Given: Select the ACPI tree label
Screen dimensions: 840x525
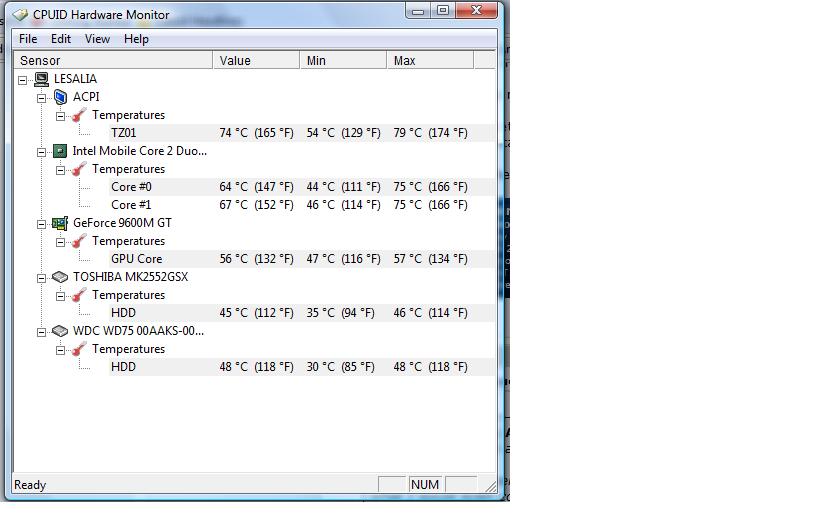Looking at the screenshot, I should (x=86, y=97).
